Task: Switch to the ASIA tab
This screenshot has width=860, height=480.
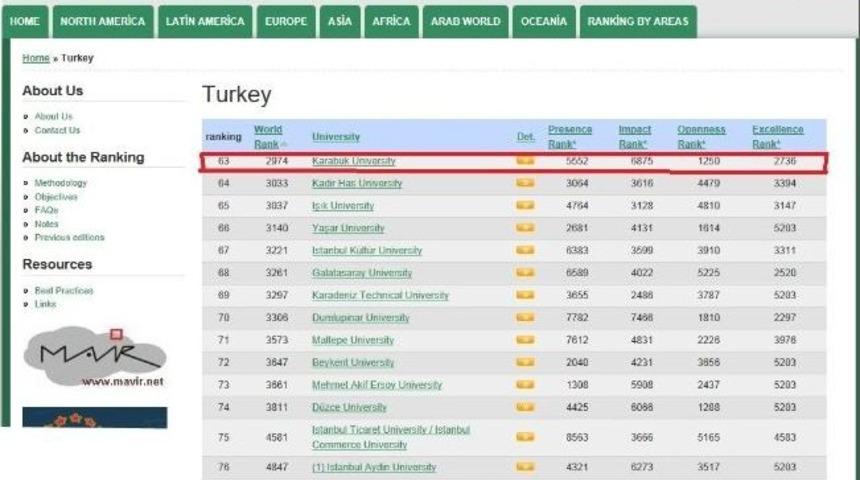Action: click(340, 21)
